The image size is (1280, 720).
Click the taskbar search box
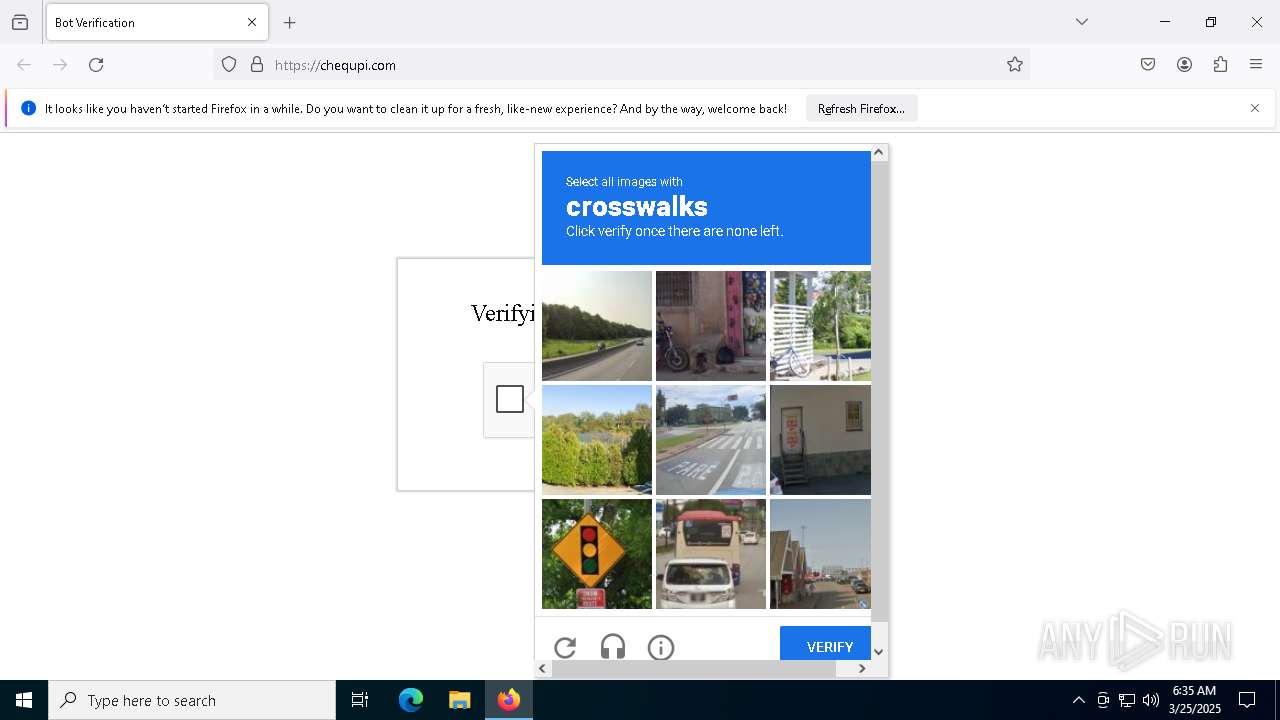coord(192,700)
